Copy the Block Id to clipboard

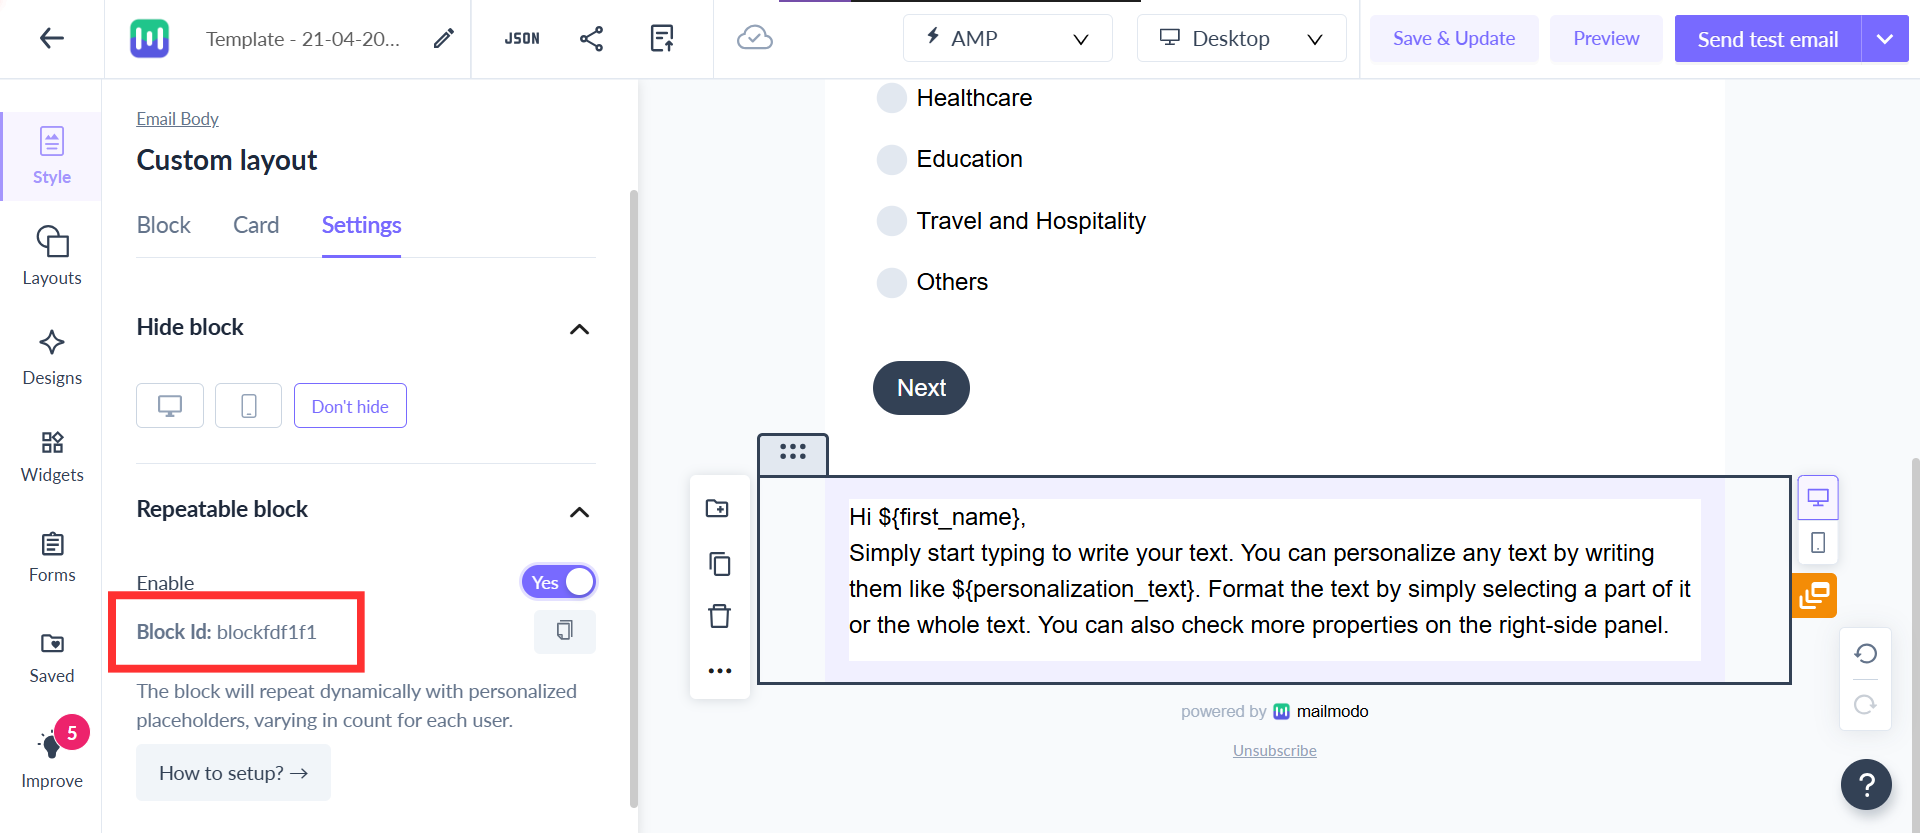click(564, 631)
